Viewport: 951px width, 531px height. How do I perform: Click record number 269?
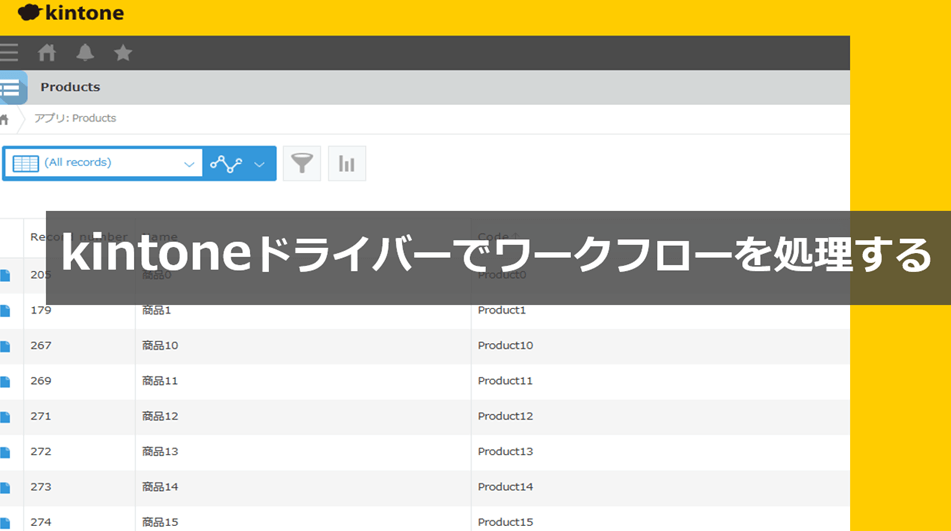coord(41,381)
